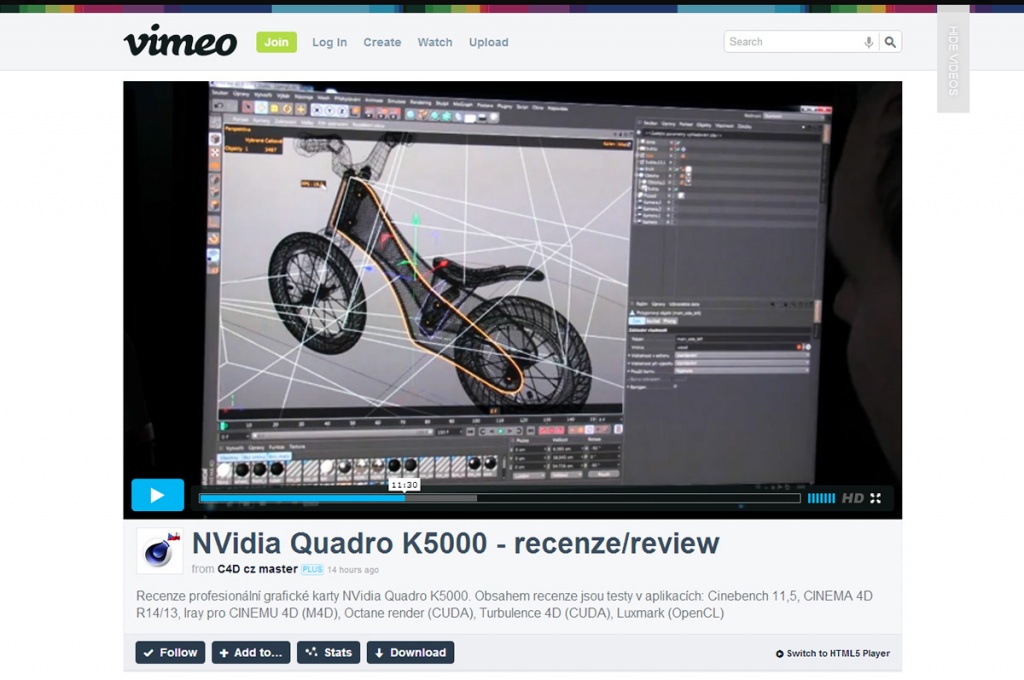Click the green Join button
Viewport: 1024px width, 680px height.
pyautogui.click(x=276, y=42)
